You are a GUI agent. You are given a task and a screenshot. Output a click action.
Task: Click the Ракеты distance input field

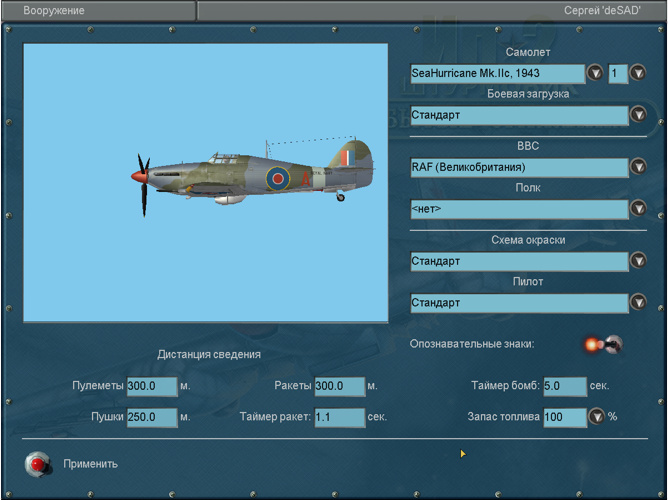[339, 386]
